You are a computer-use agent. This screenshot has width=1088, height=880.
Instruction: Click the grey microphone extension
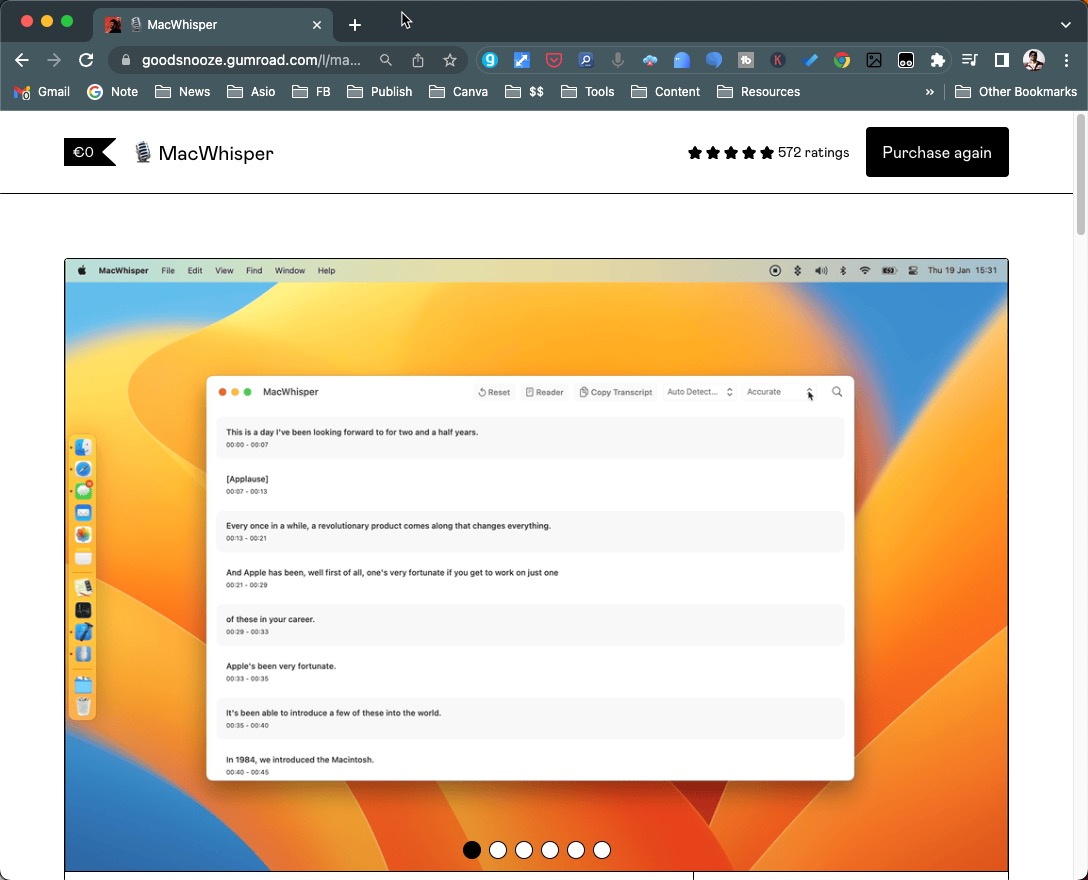618,60
